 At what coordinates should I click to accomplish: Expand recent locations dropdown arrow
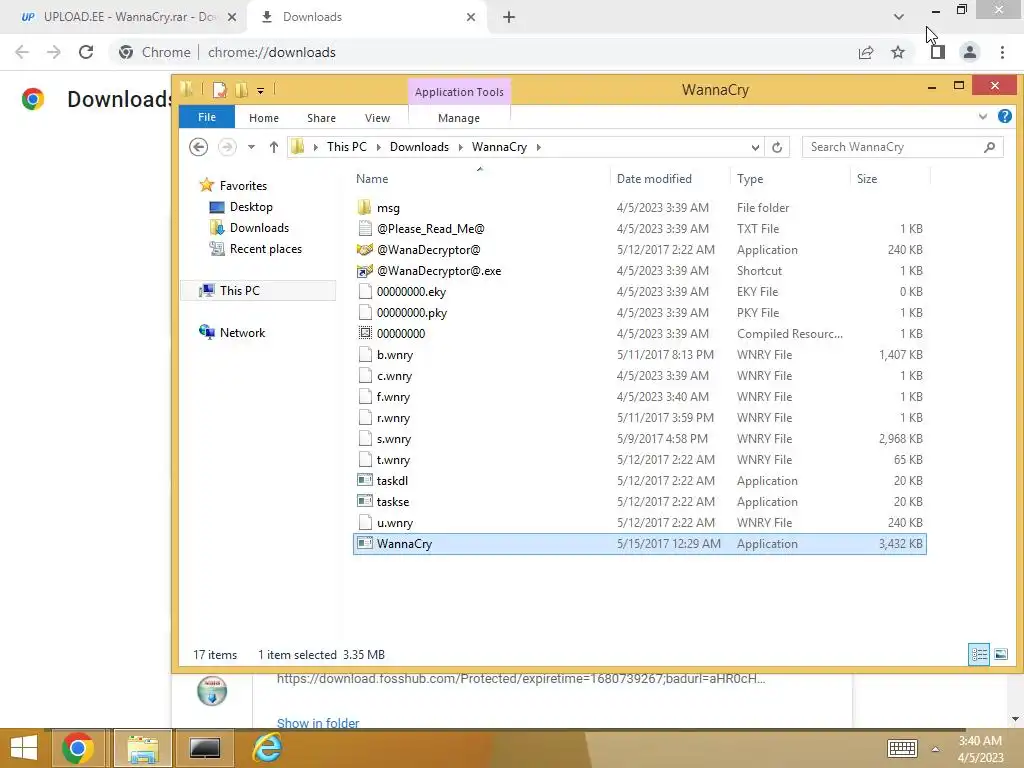pyautogui.click(x=251, y=147)
